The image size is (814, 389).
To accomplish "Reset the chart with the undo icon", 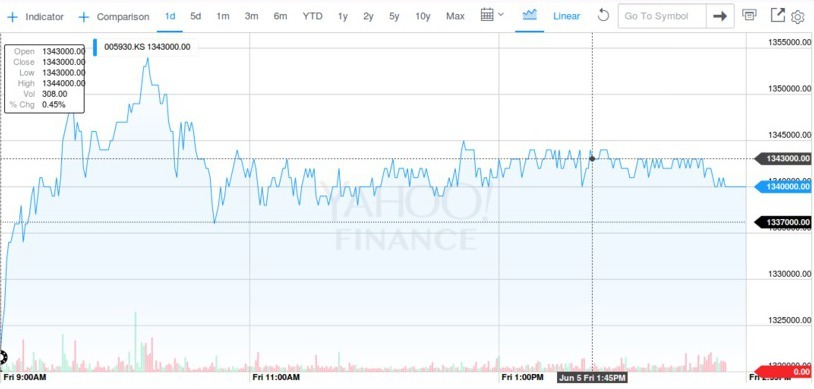I will click(x=603, y=16).
